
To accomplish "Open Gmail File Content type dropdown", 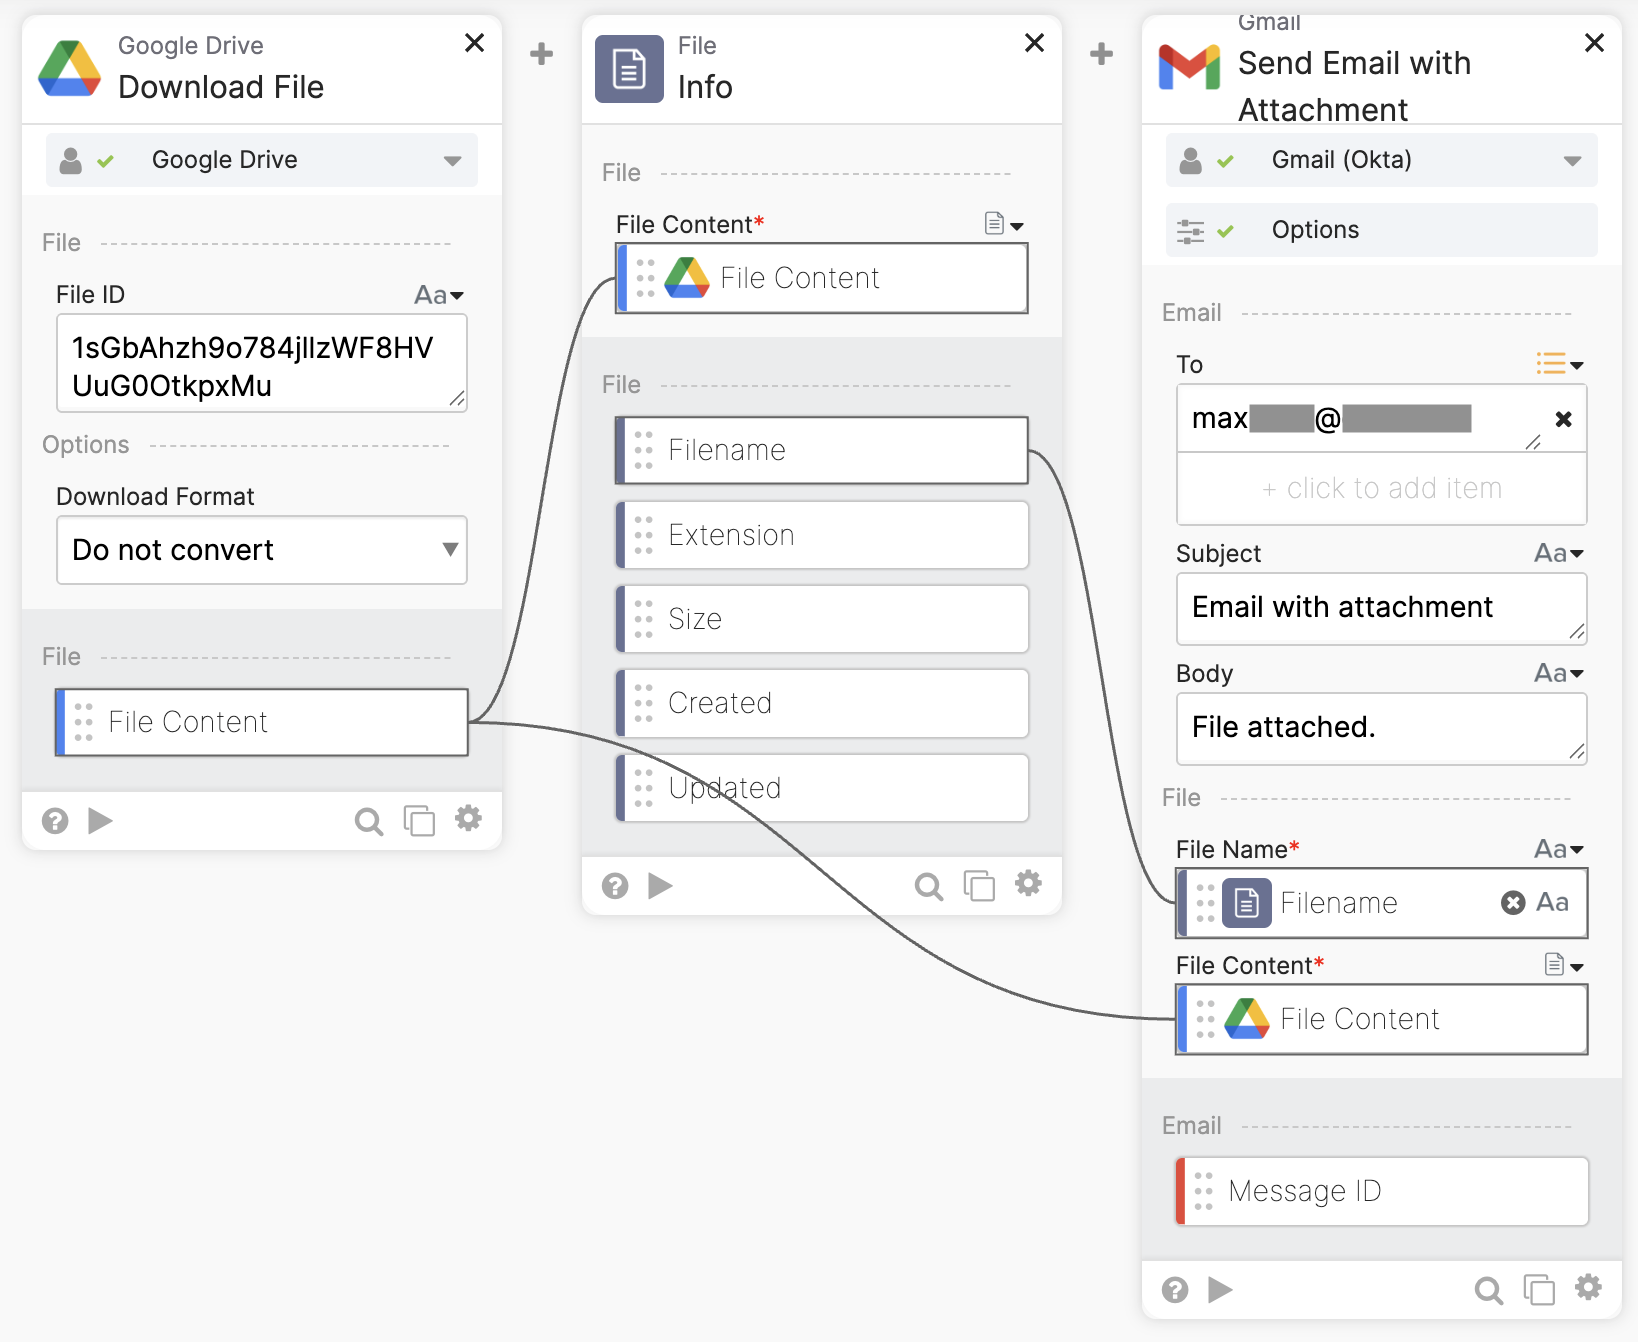I will tap(1564, 965).
